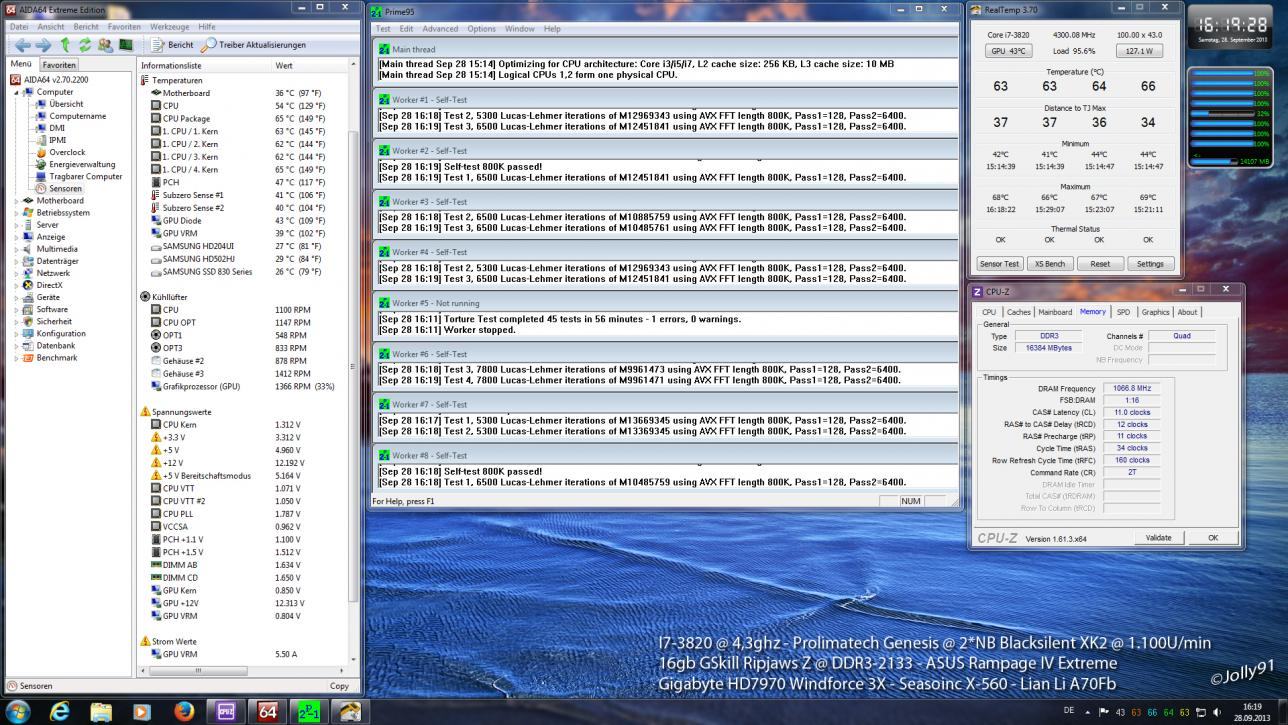
Task: Click the Datenbank icon in AIDA64 tree
Action: pyautogui.click(x=28, y=346)
